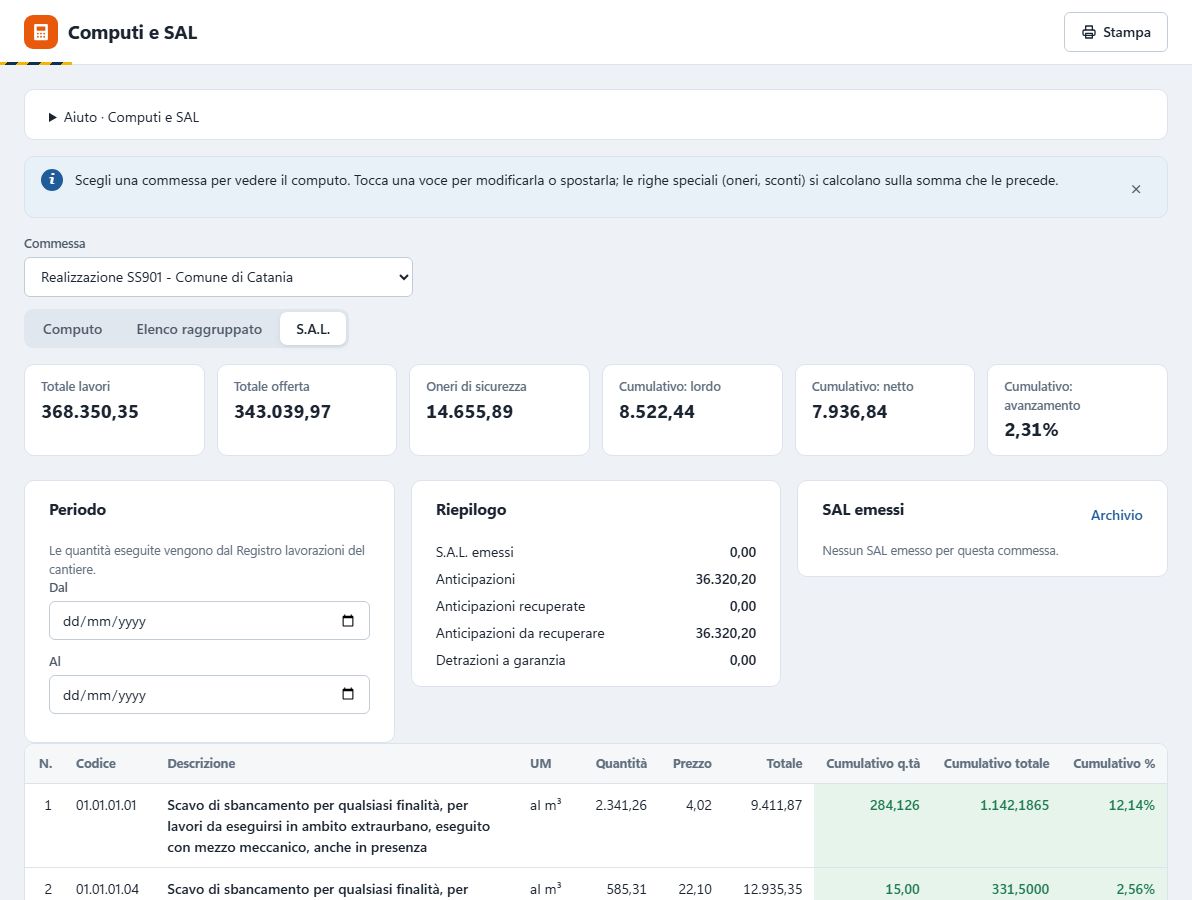Click the Cumulativo: avanzamento 2,31% card
The image size is (1192, 900).
click(x=1076, y=410)
